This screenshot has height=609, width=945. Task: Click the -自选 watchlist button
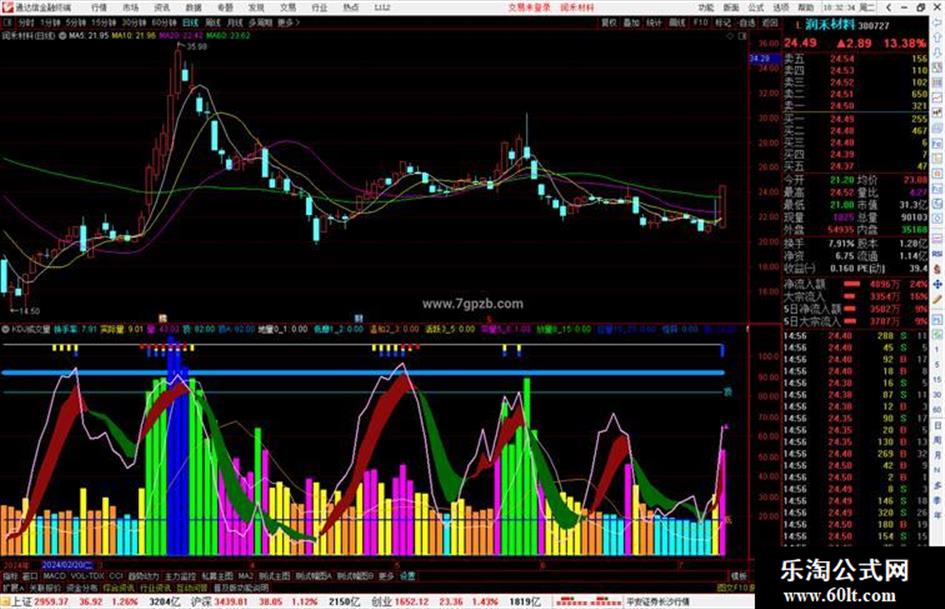coord(747,22)
